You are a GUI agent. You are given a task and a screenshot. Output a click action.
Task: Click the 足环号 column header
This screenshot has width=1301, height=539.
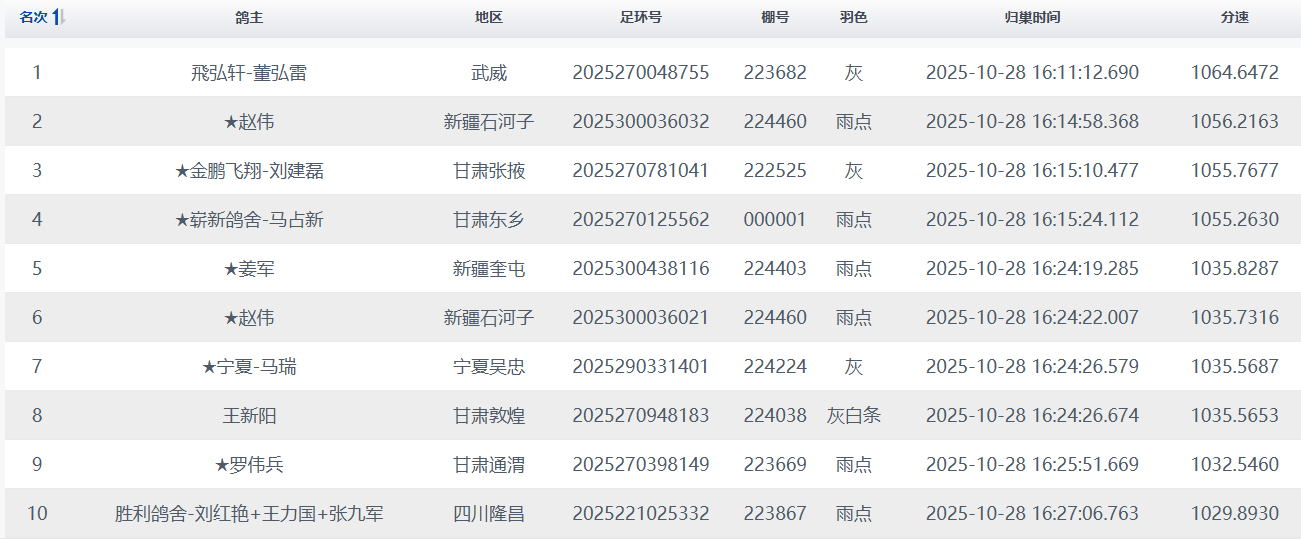[640, 18]
